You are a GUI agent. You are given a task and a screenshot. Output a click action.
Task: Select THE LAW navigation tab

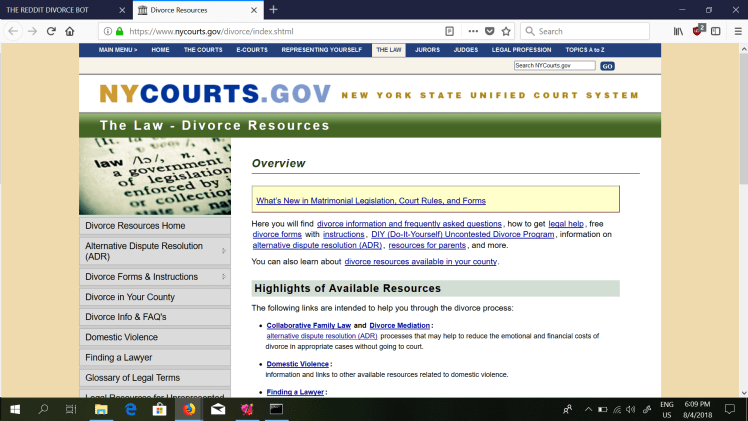coord(389,50)
